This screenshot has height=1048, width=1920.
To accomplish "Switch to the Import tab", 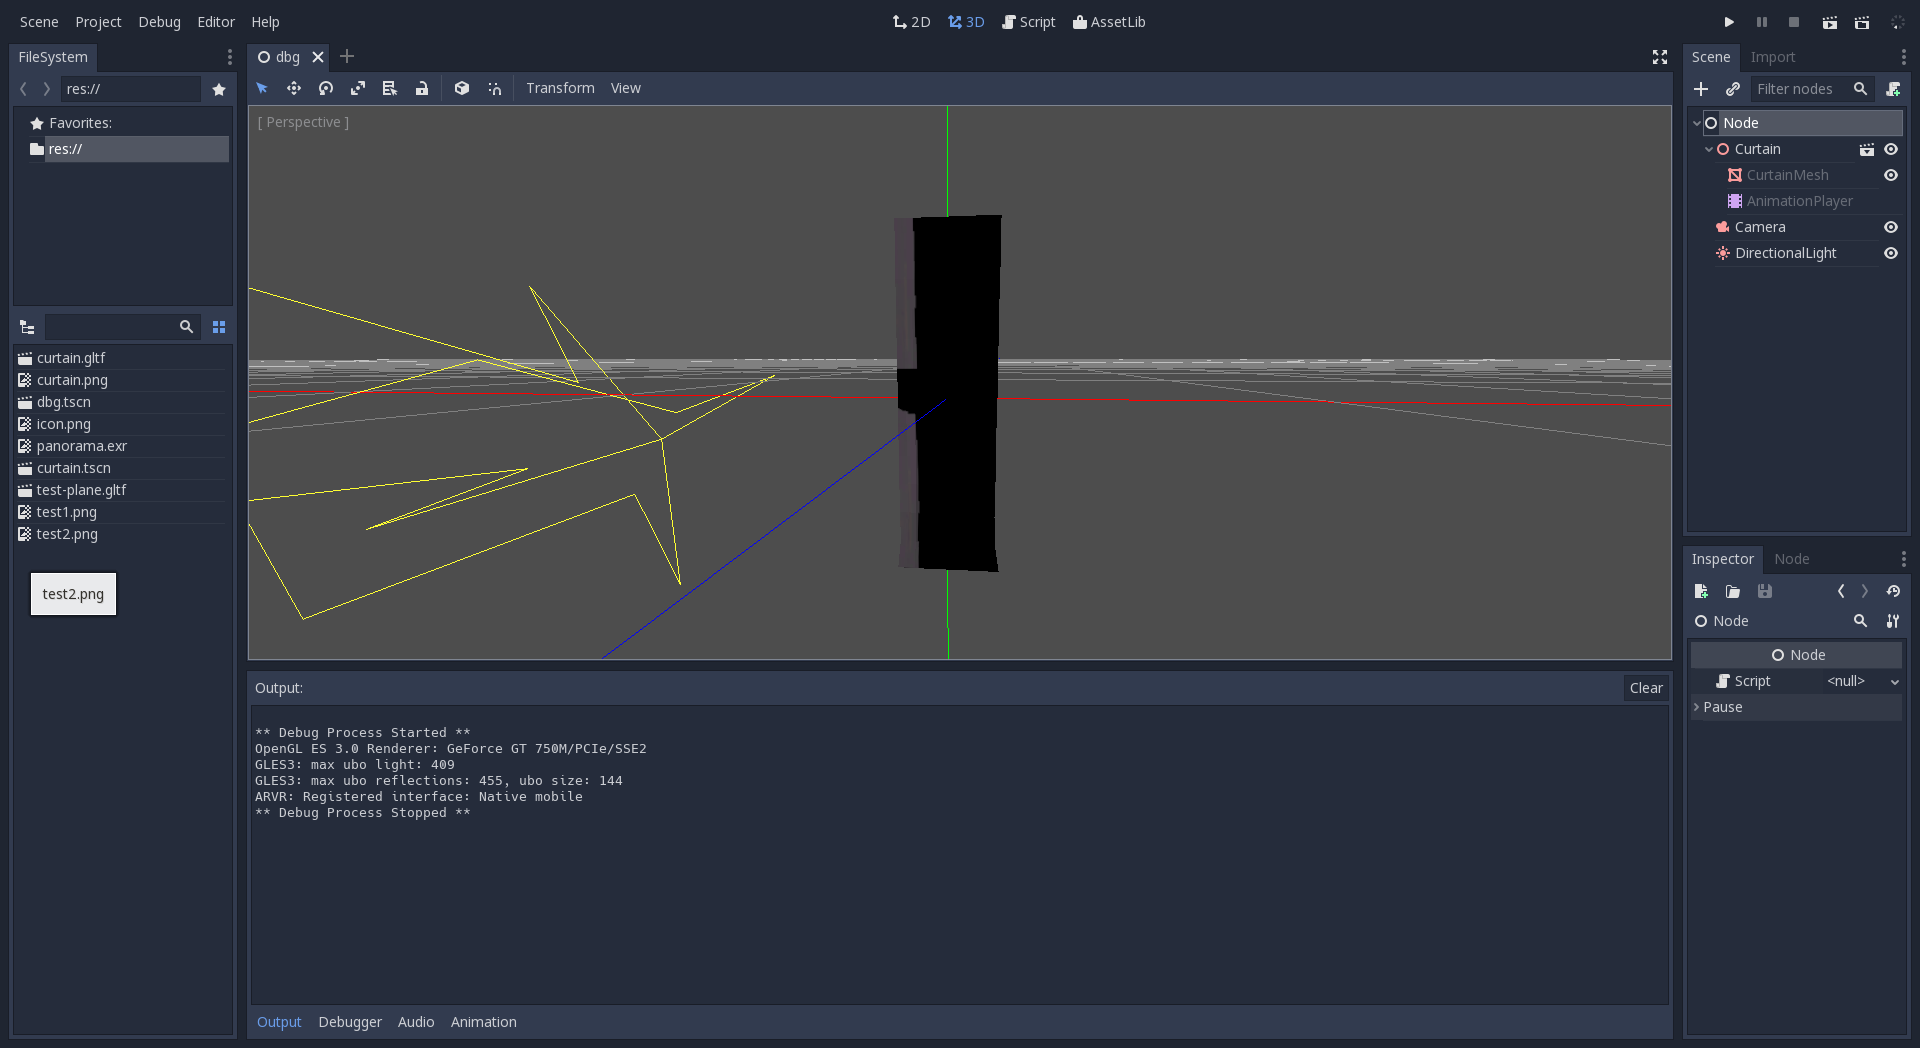I will tap(1773, 57).
